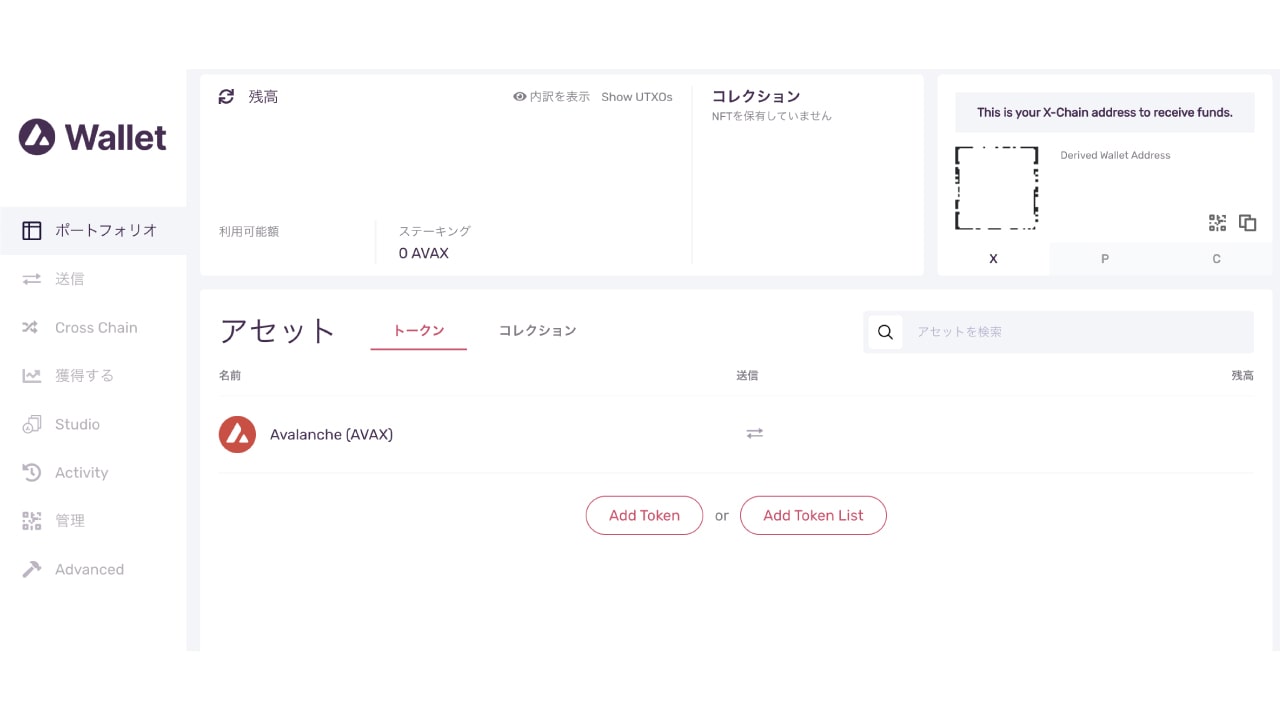Click the Avalanche Wallet logo
Viewport: 1280px width, 720px height.
pos(92,137)
